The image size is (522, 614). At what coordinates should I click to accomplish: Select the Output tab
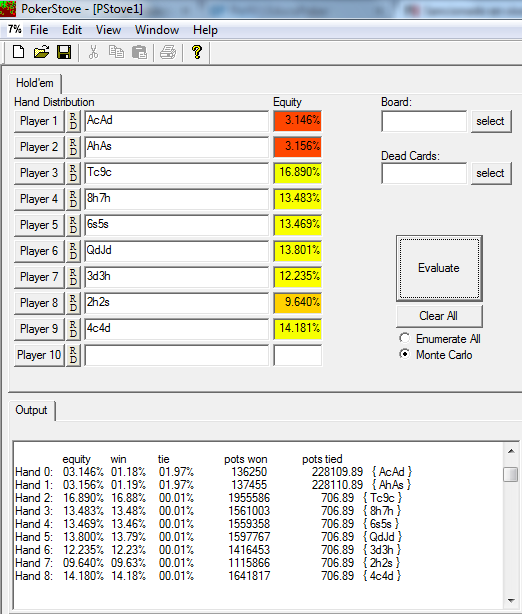point(31,410)
